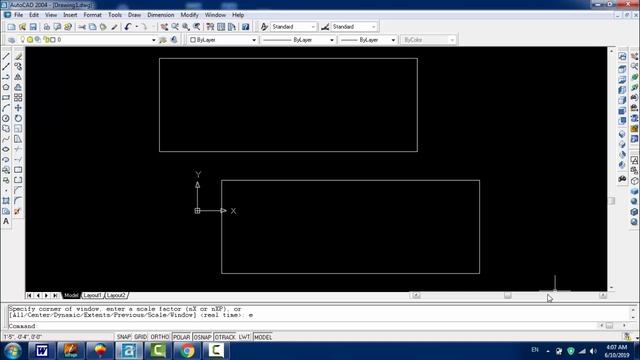Select the Ellipse draw tool

coord(6,149)
